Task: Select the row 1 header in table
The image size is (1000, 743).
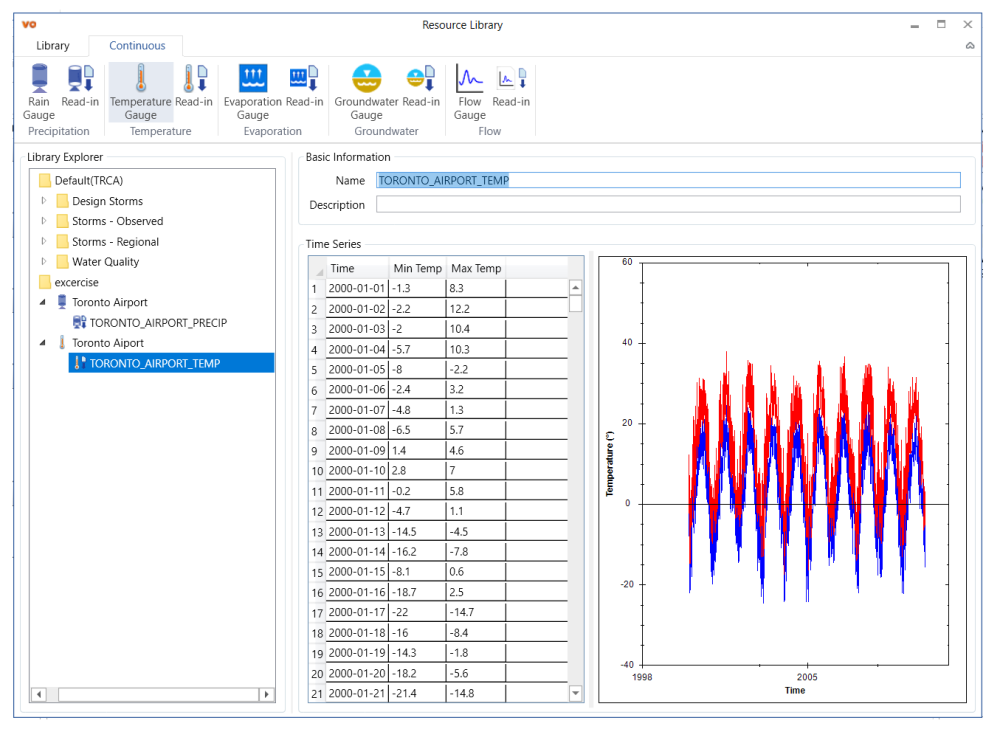Action: click(318, 289)
